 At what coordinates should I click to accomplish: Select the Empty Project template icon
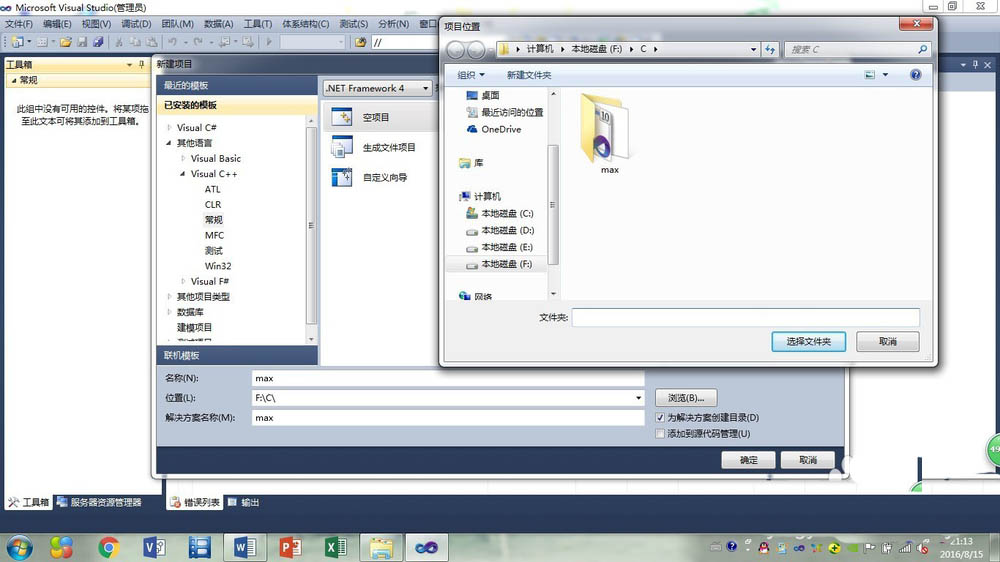click(342, 117)
